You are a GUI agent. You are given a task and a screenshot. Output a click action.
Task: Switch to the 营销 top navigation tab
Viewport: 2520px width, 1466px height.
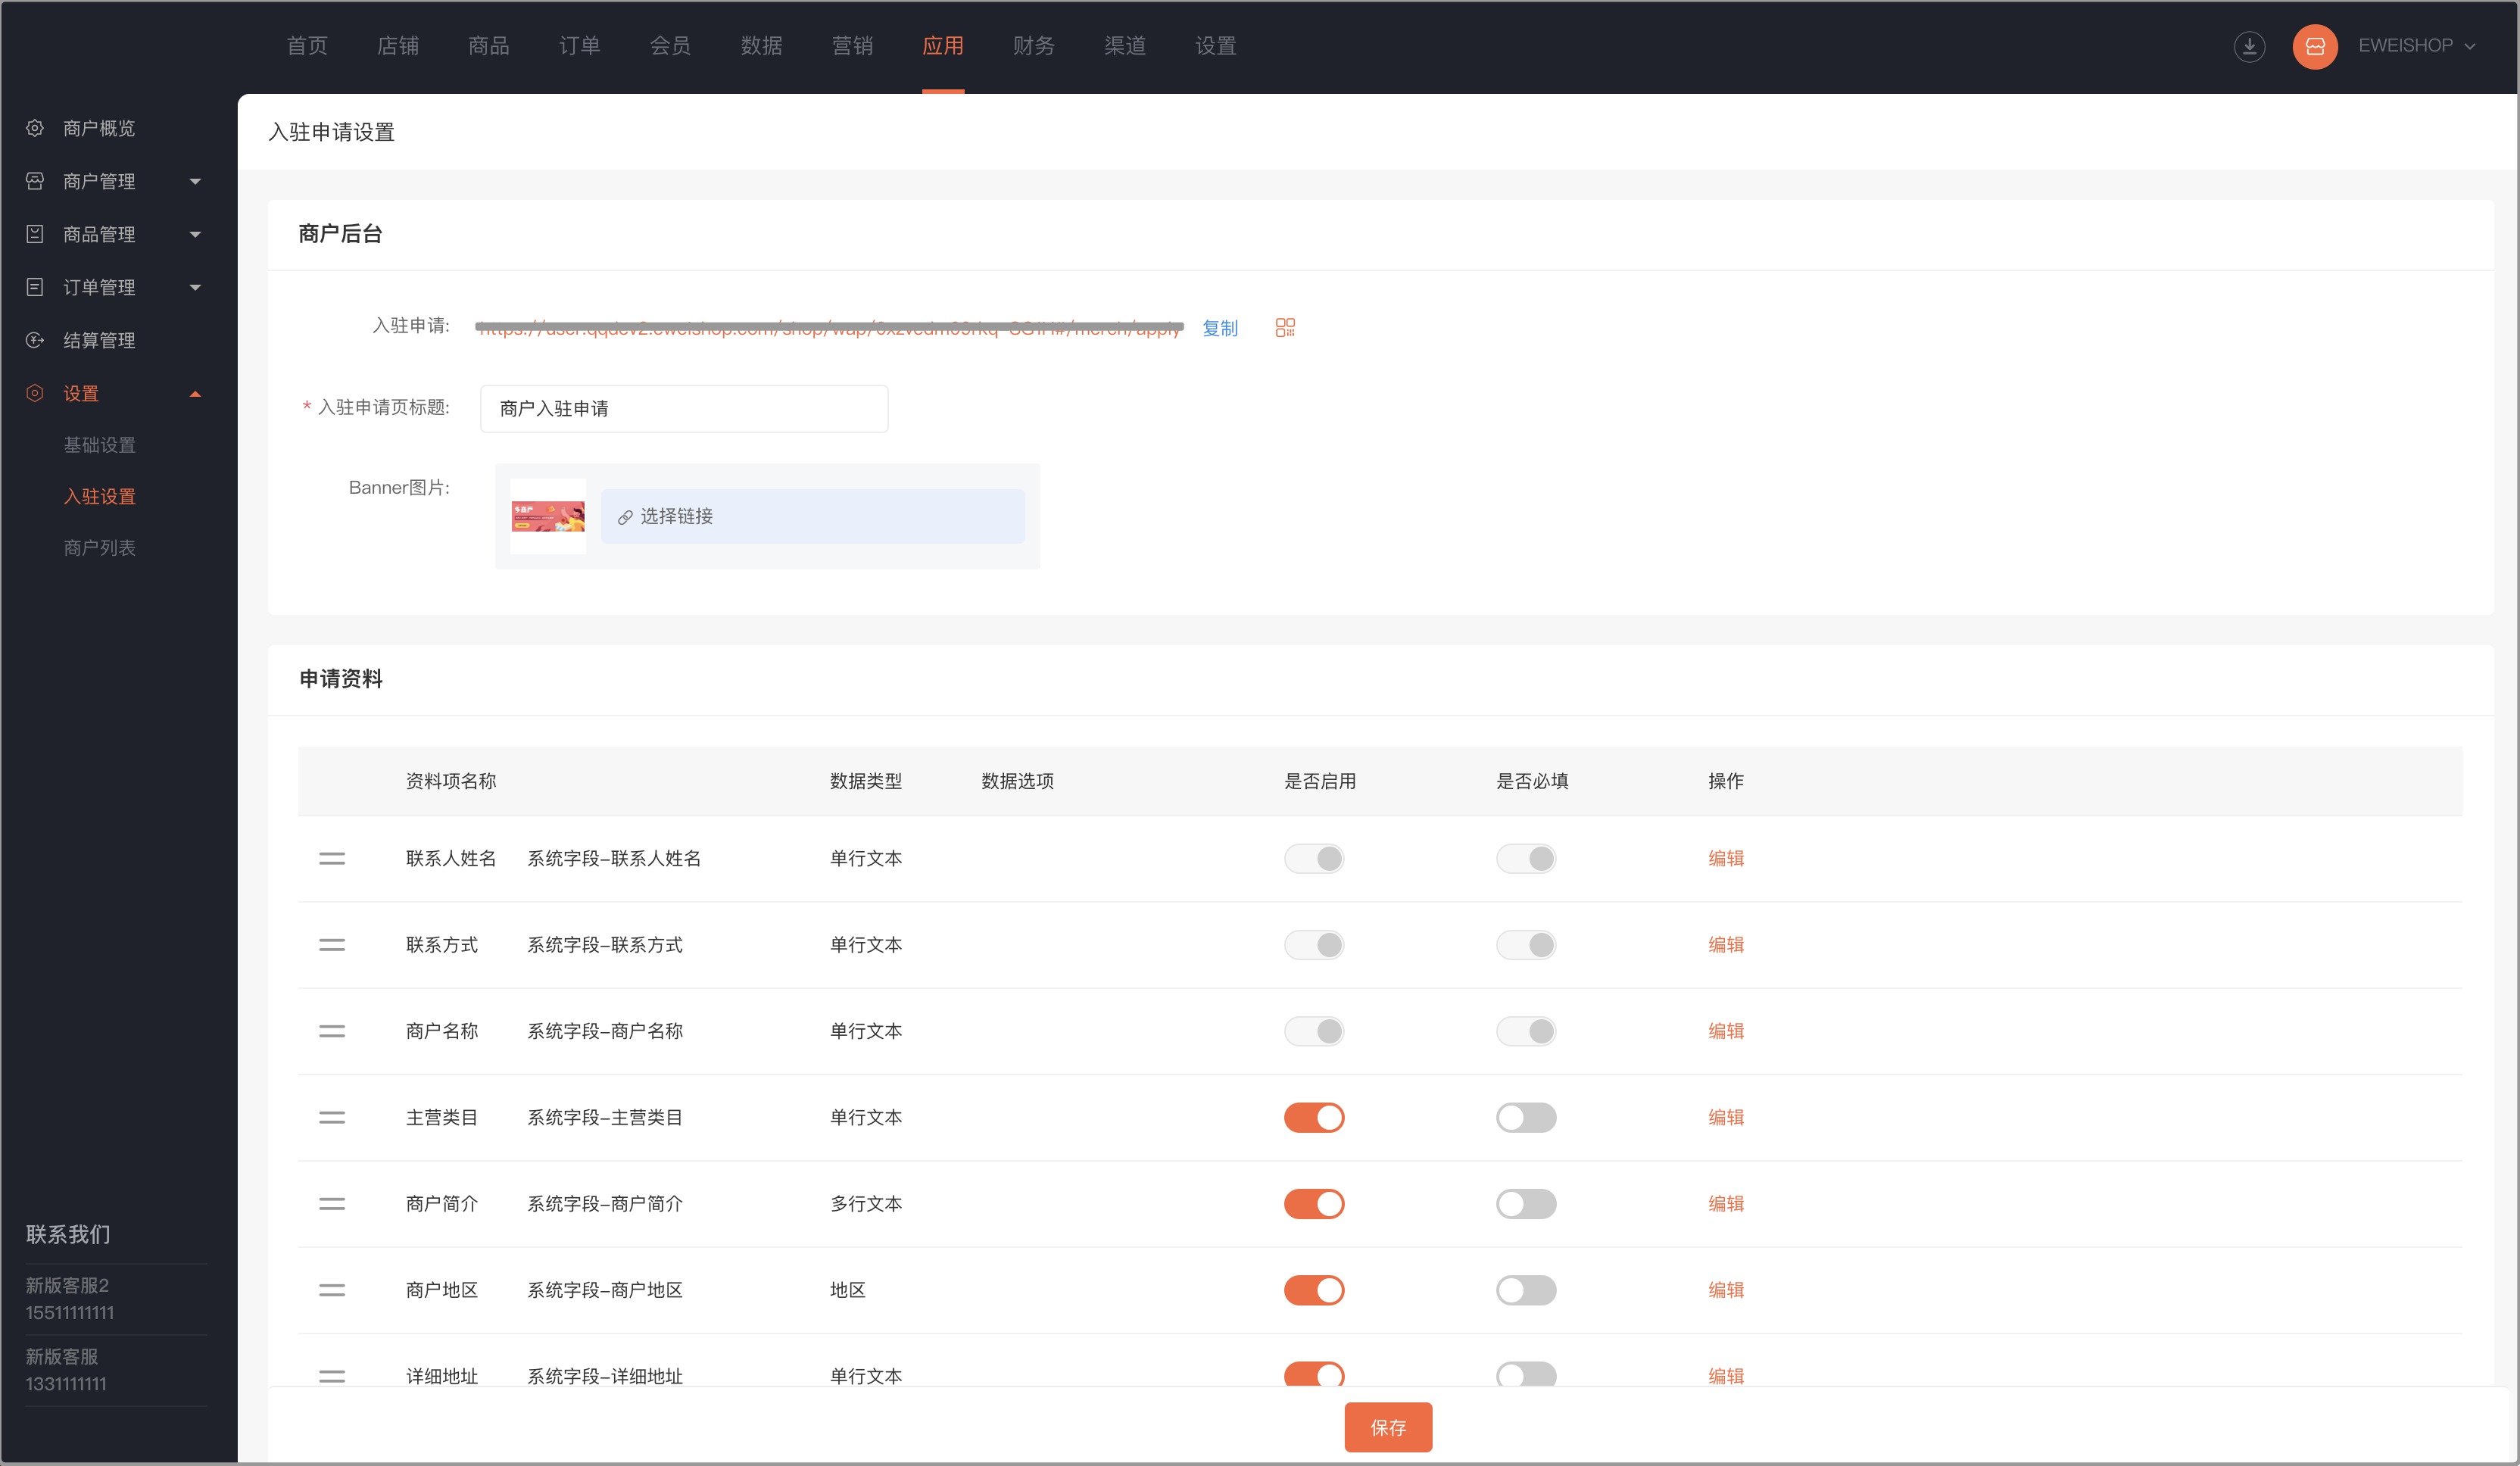852,46
